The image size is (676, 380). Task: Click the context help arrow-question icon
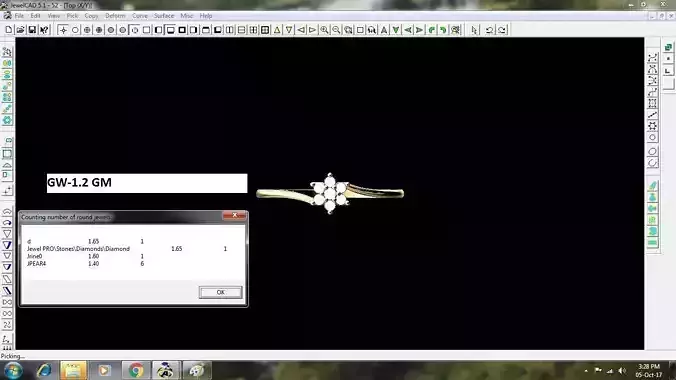(x=44, y=30)
